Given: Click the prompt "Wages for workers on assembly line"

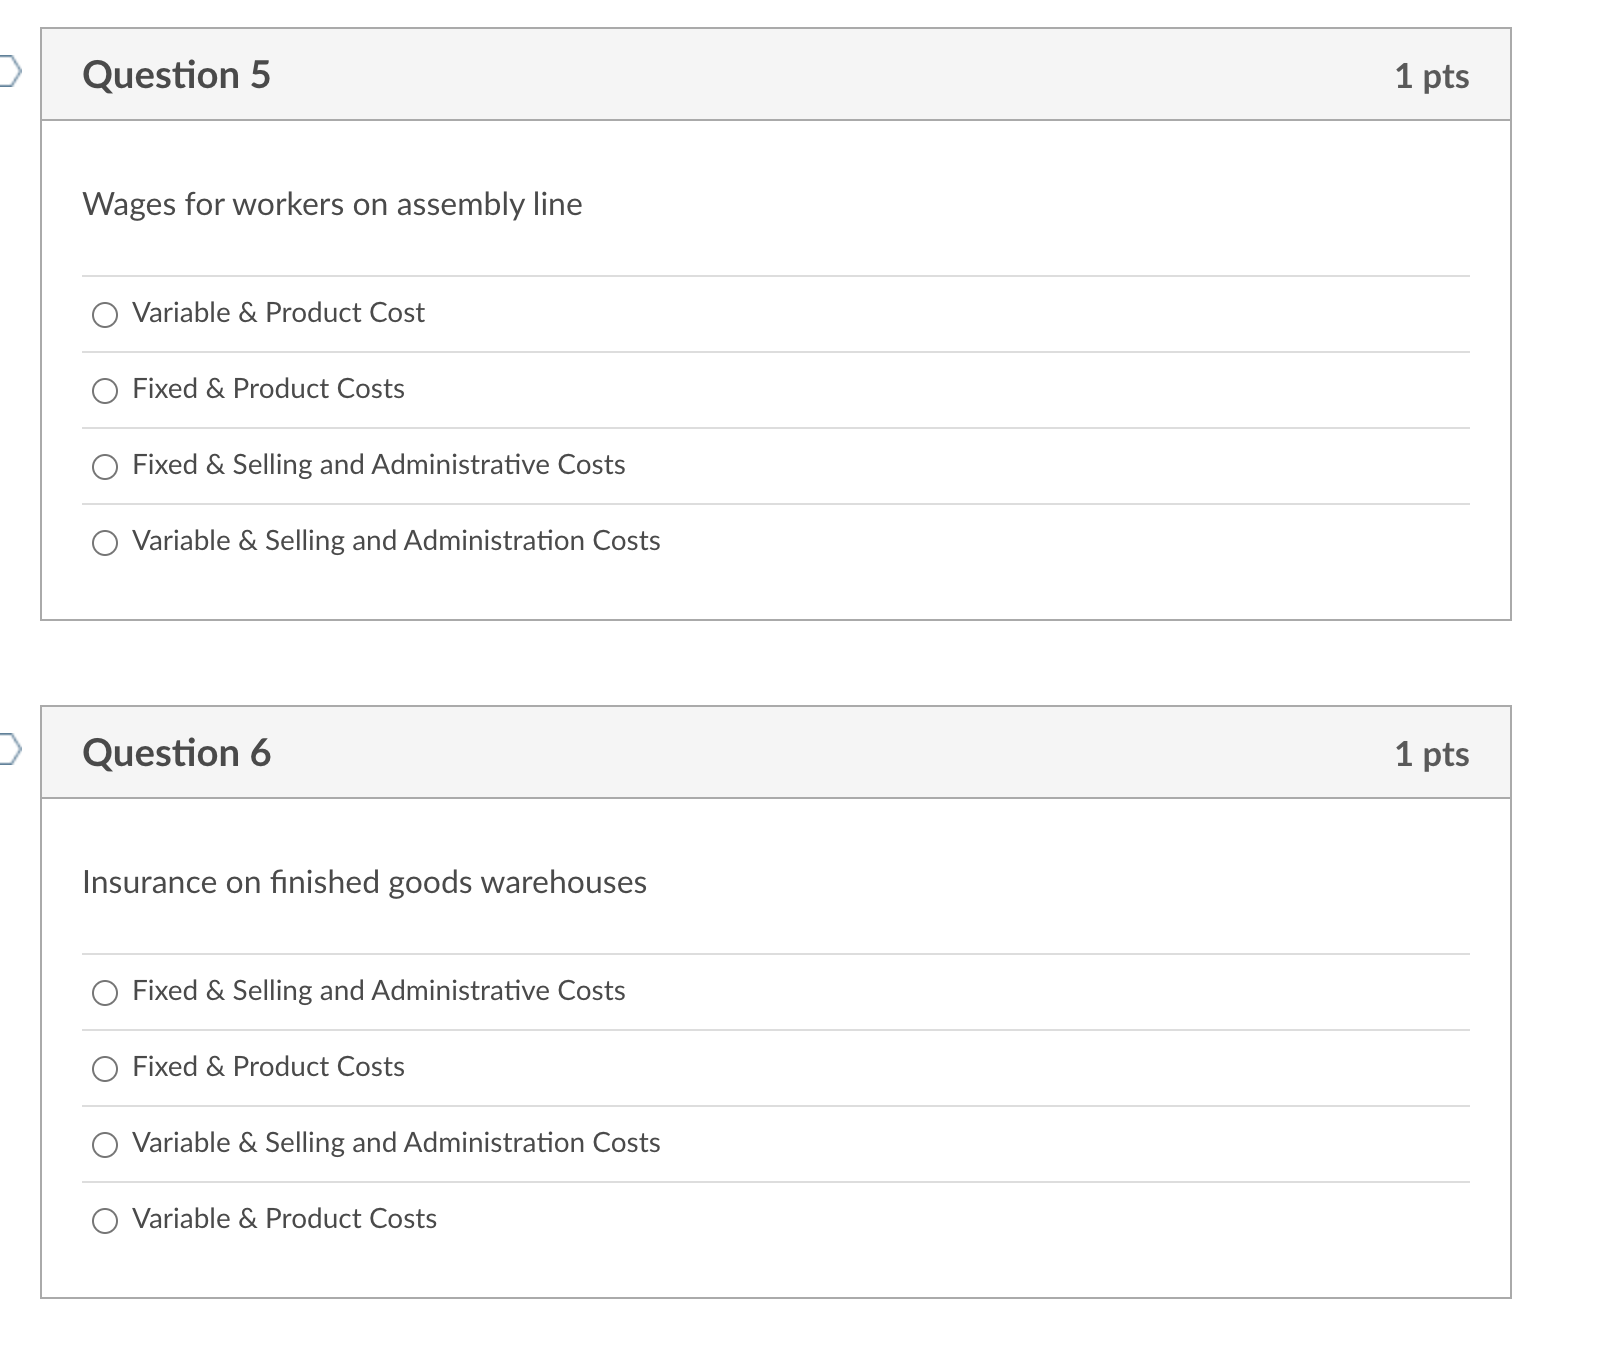Looking at the screenshot, I should 333,204.
